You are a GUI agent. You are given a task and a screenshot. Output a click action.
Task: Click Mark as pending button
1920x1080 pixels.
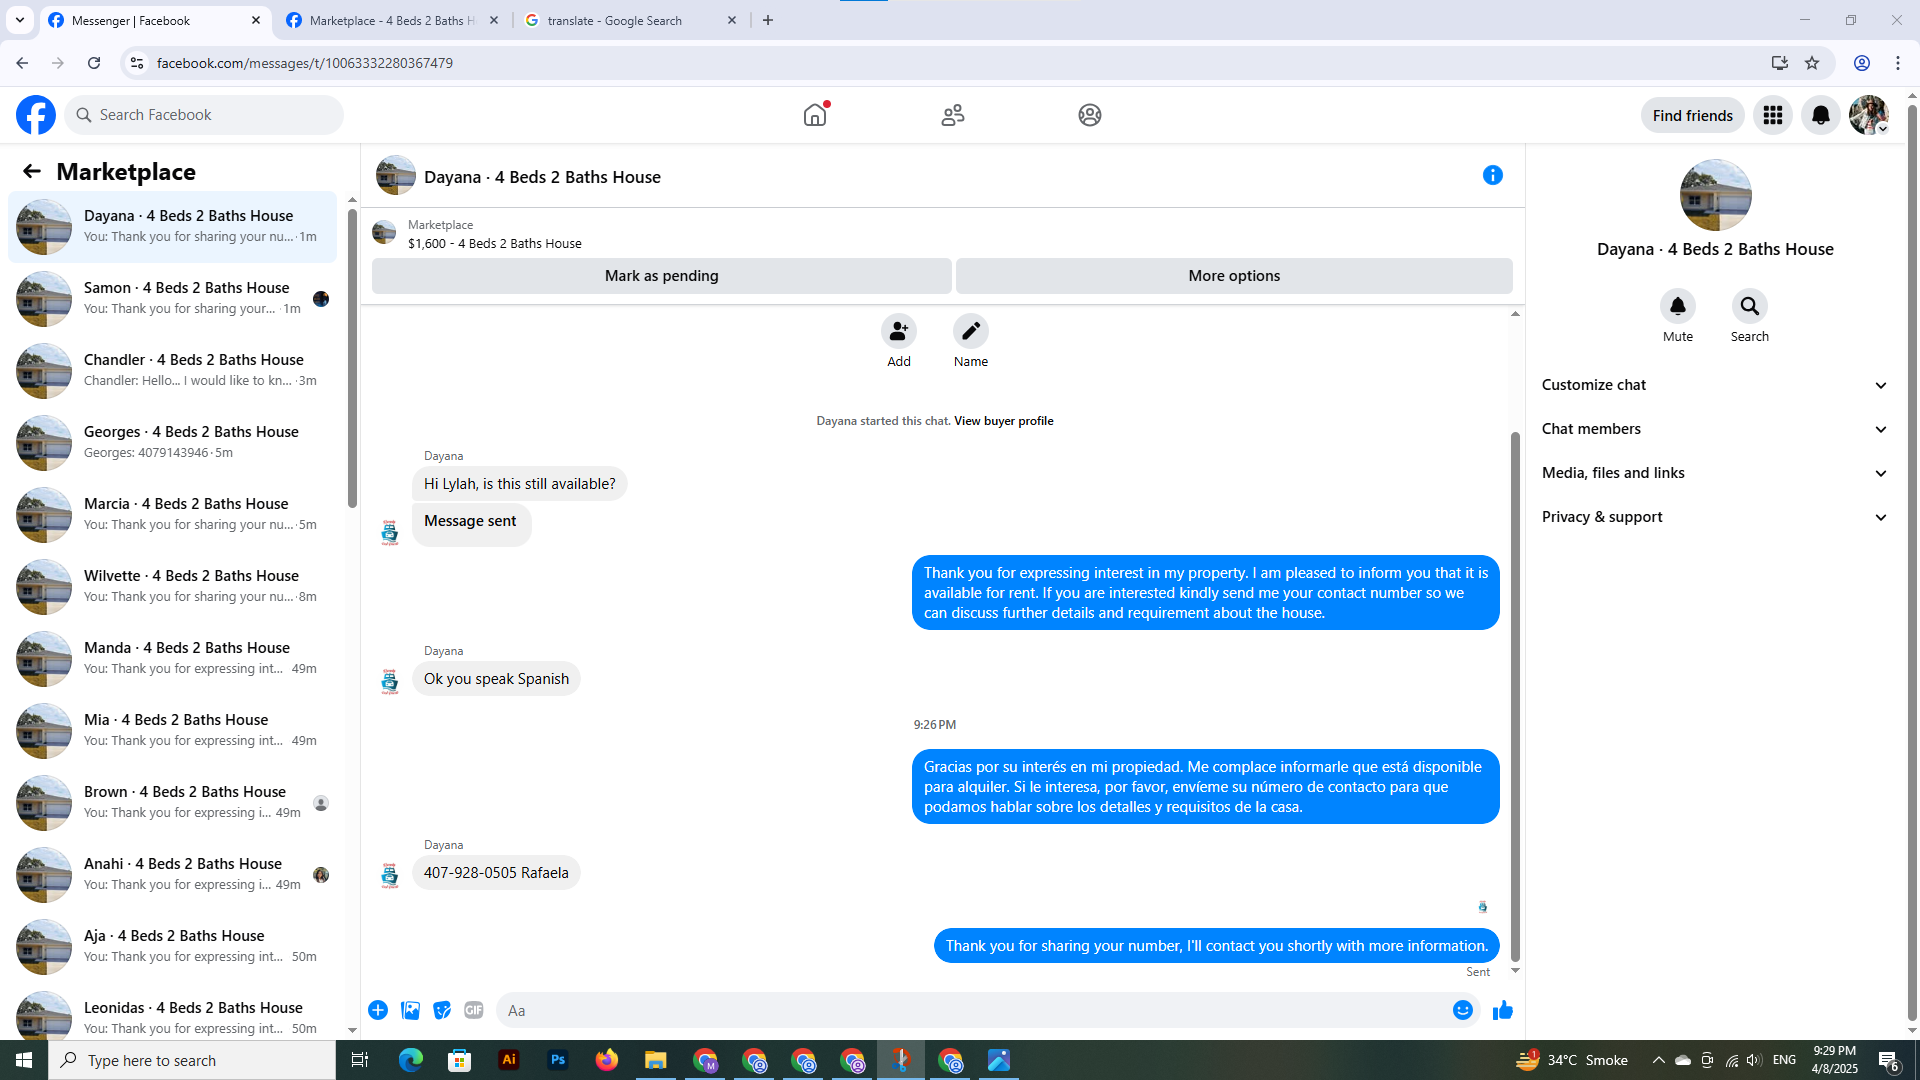pyautogui.click(x=661, y=276)
